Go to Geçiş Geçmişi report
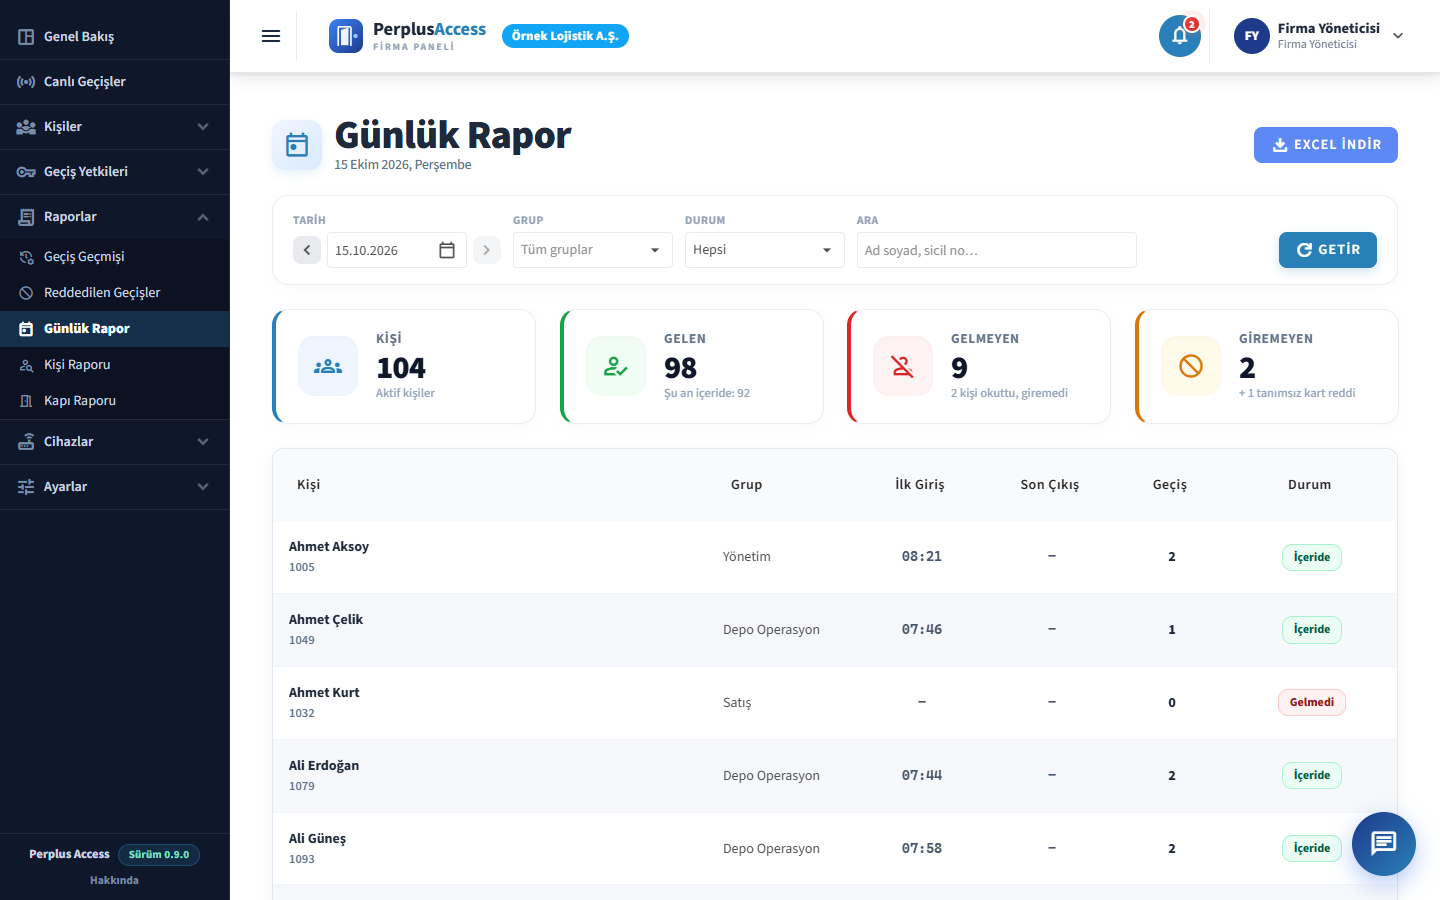This screenshot has height=900, width=1440. pos(115,257)
